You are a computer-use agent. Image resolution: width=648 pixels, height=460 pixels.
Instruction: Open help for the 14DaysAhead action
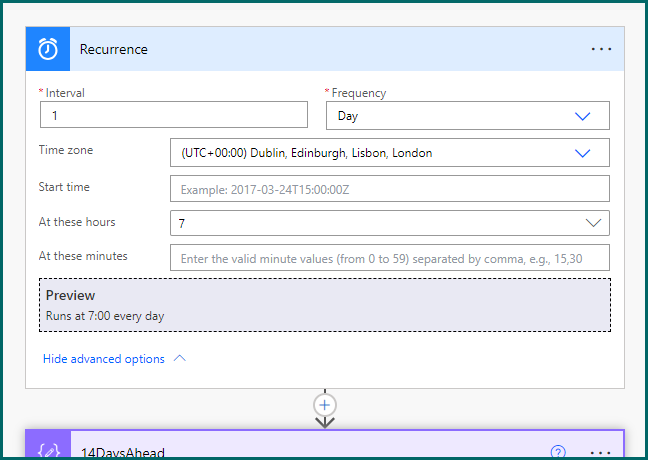(558, 452)
